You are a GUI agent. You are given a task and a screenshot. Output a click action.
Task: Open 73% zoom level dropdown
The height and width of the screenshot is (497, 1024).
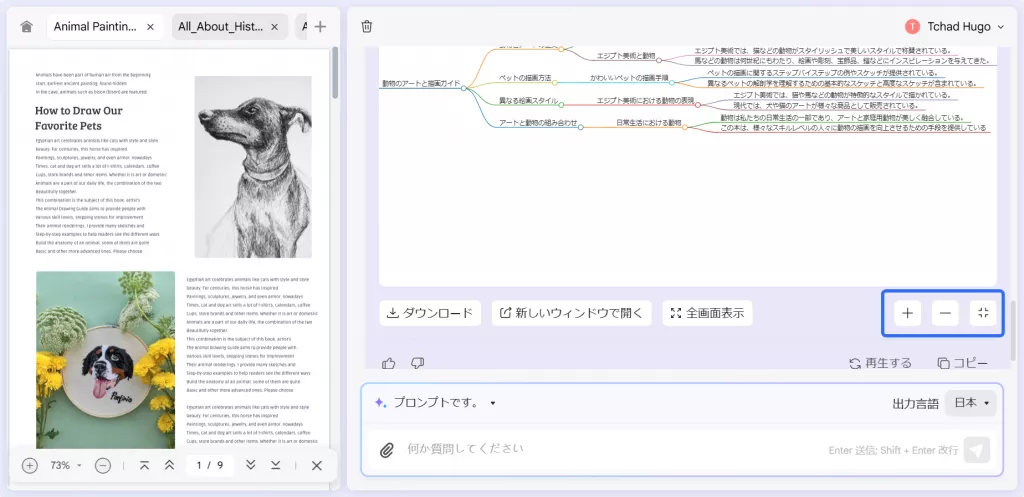66,466
